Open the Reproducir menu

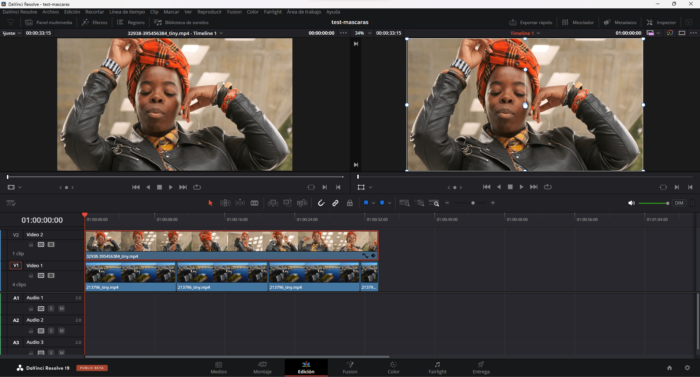tap(209, 12)
